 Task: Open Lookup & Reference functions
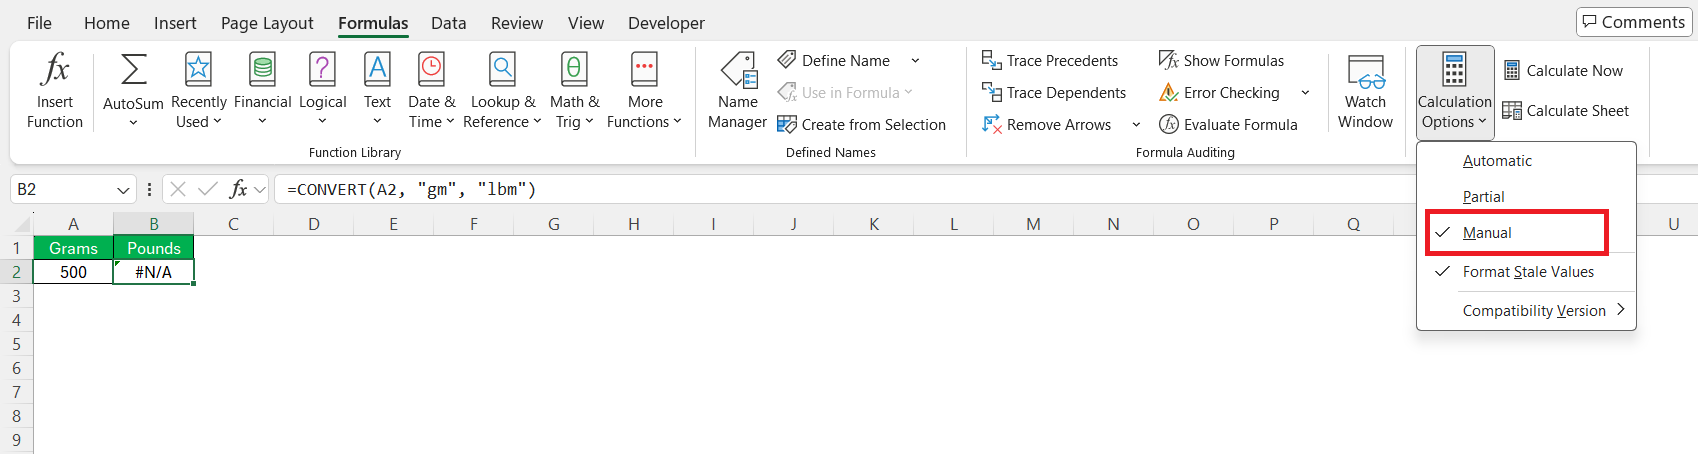pos(502,90)
